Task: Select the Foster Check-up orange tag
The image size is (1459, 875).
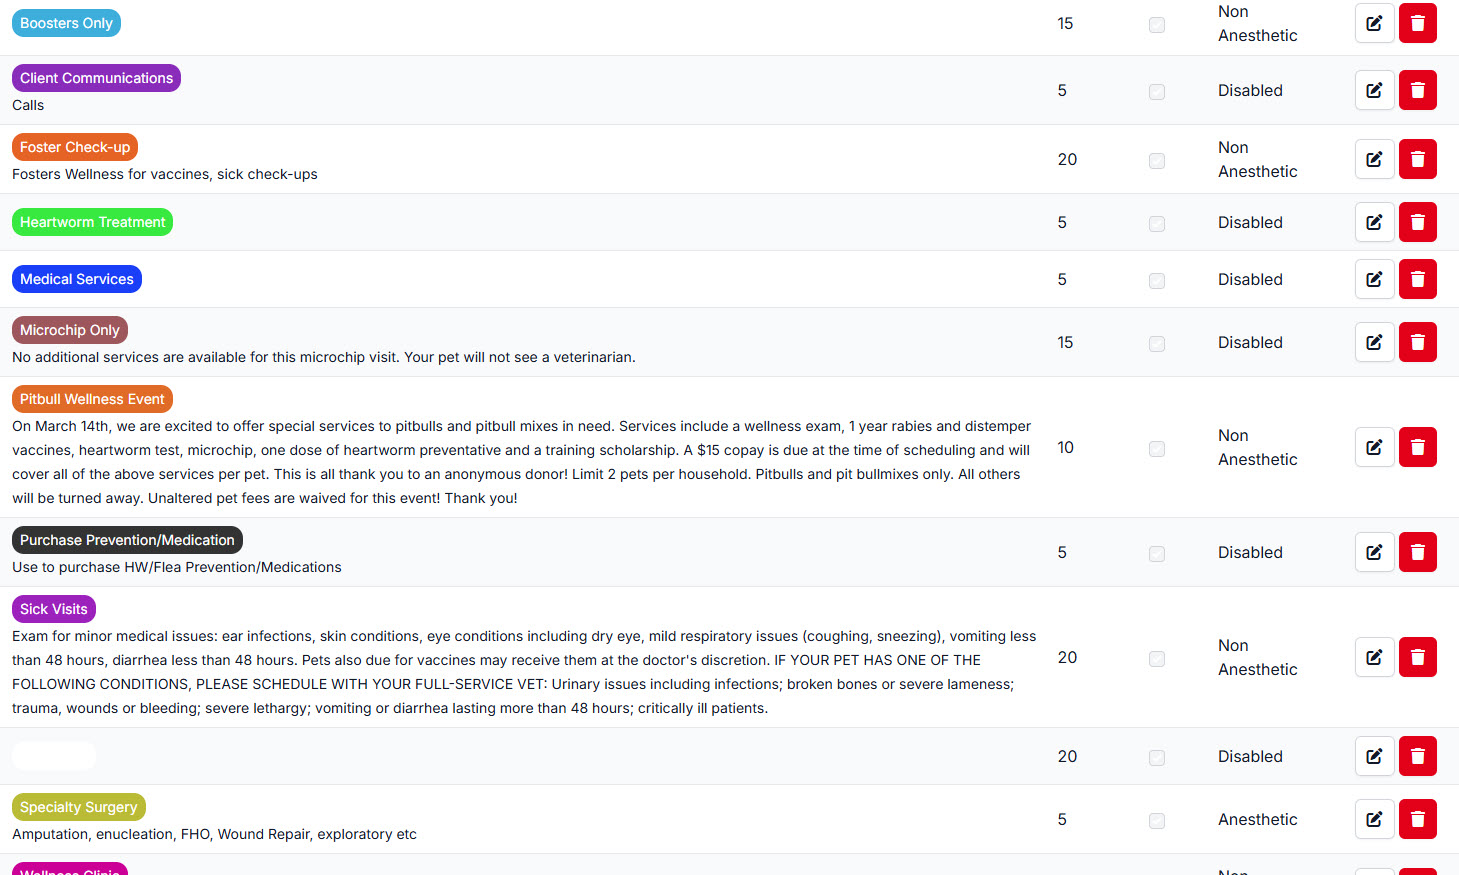Action: point(75,147)
